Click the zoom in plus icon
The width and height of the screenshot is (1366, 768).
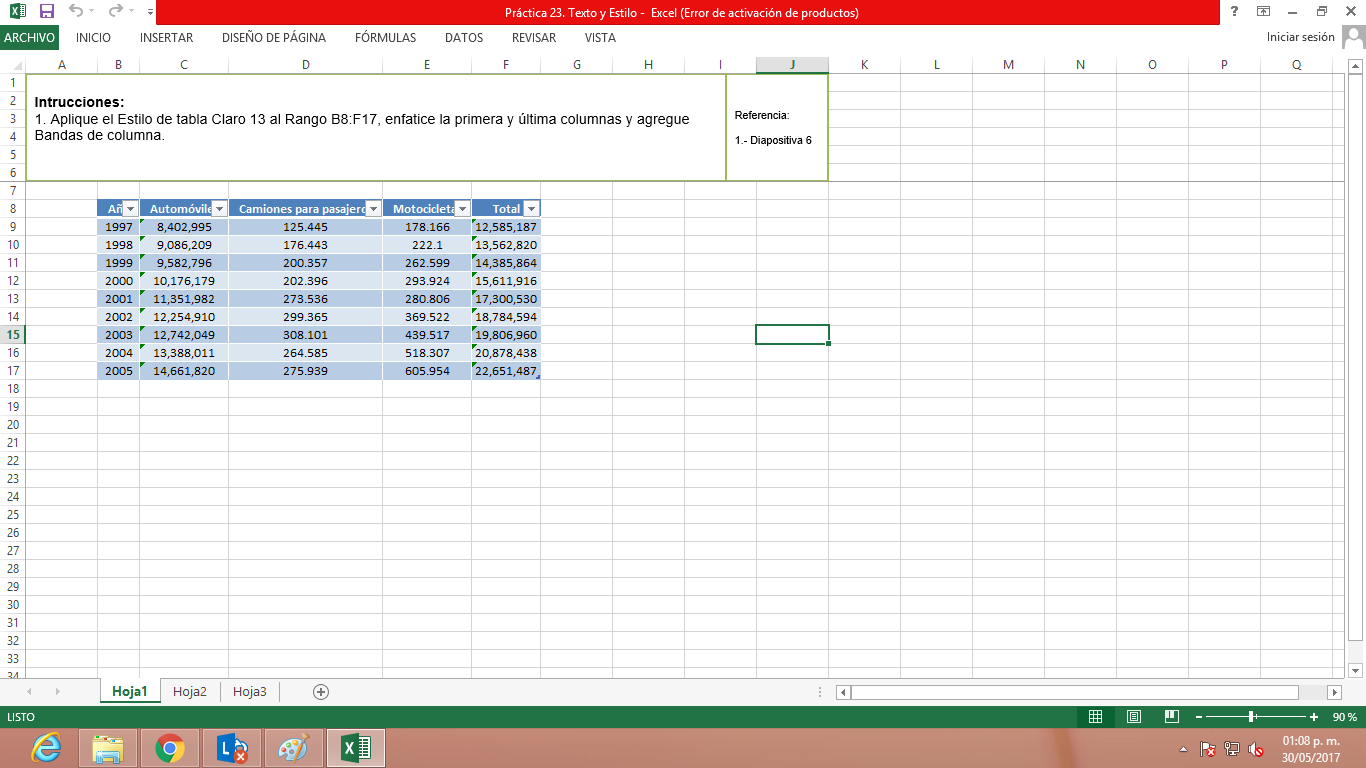1313,717
